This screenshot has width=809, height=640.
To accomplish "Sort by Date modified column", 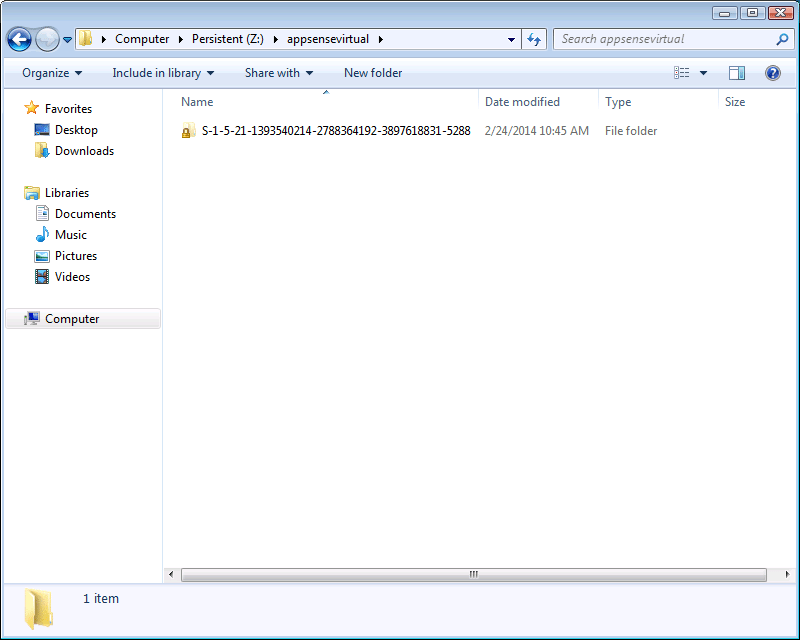I will coord(522,102).
